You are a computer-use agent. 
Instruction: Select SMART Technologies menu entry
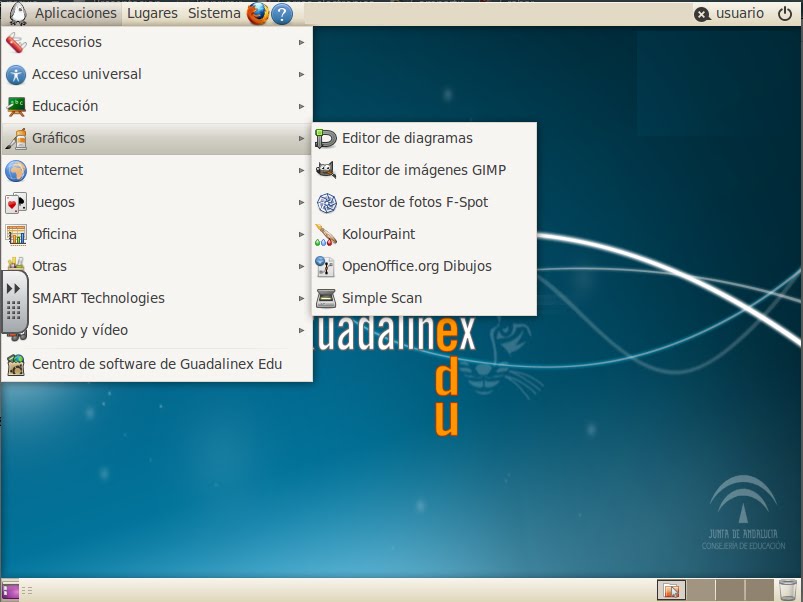157,298
